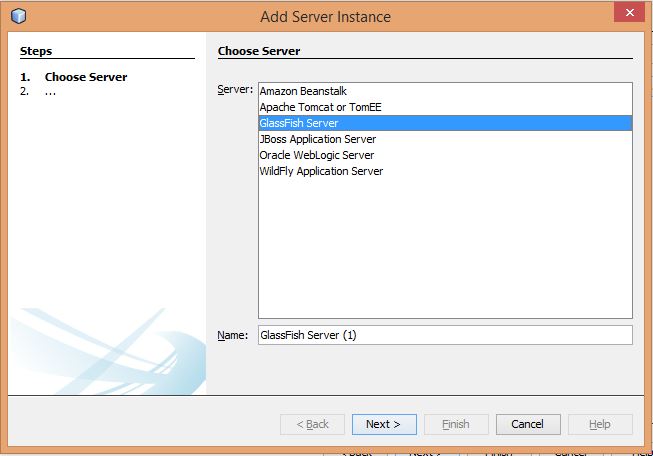Click the < Back button
Screen dimensions: 653x456
(313, 424)
